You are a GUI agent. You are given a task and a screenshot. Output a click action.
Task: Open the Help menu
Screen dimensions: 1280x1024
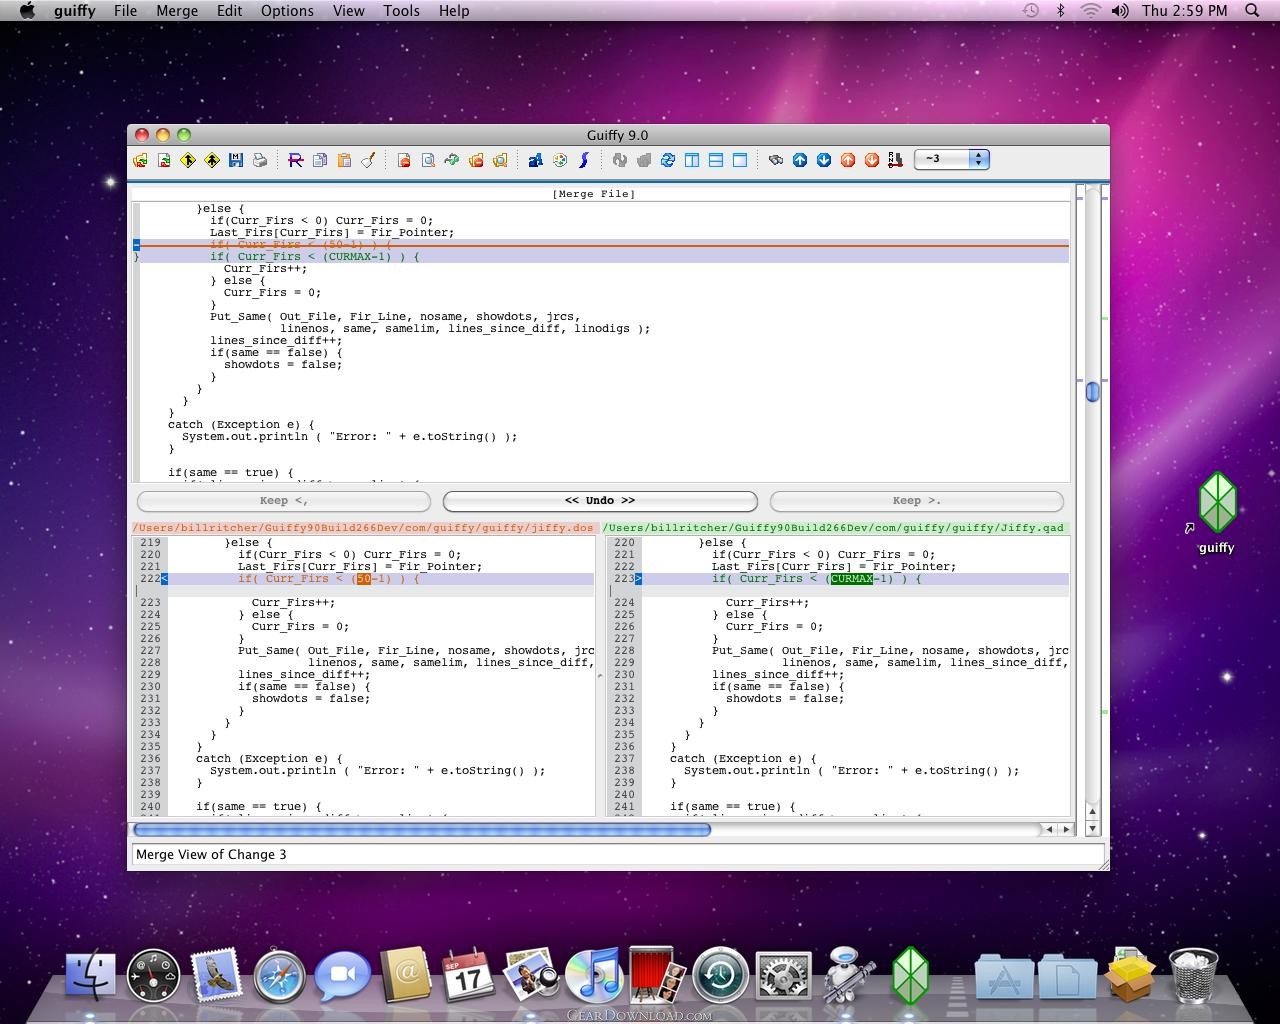(x=454, y=11)
